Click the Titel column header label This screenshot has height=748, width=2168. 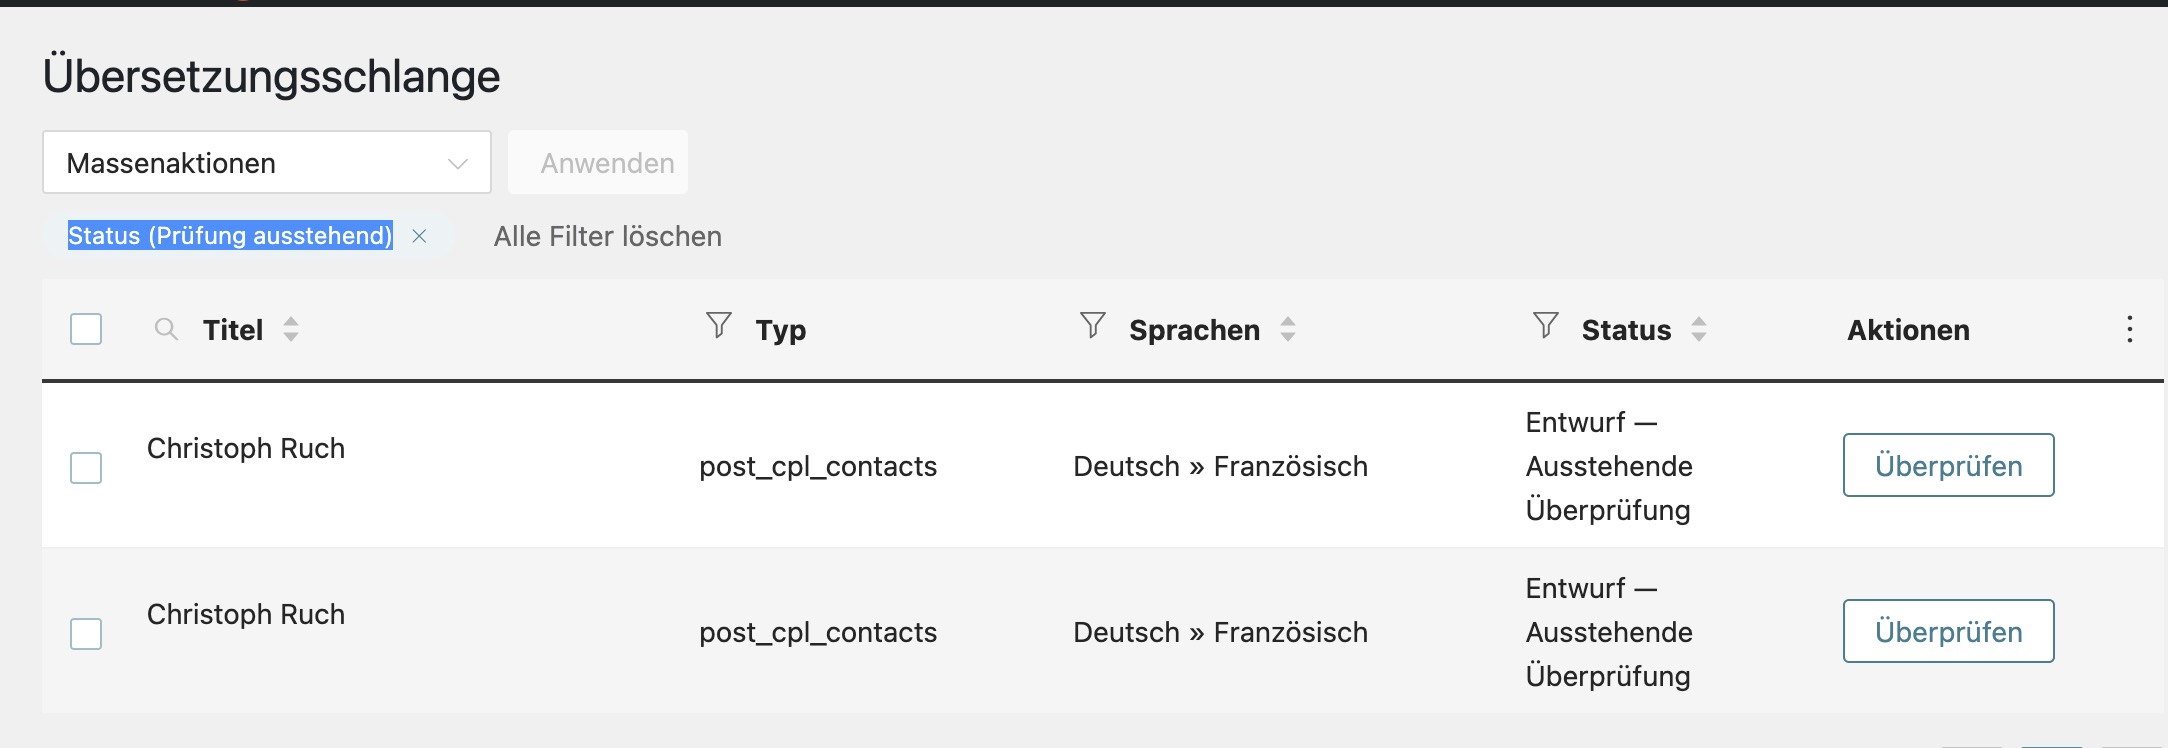(233, 330)
